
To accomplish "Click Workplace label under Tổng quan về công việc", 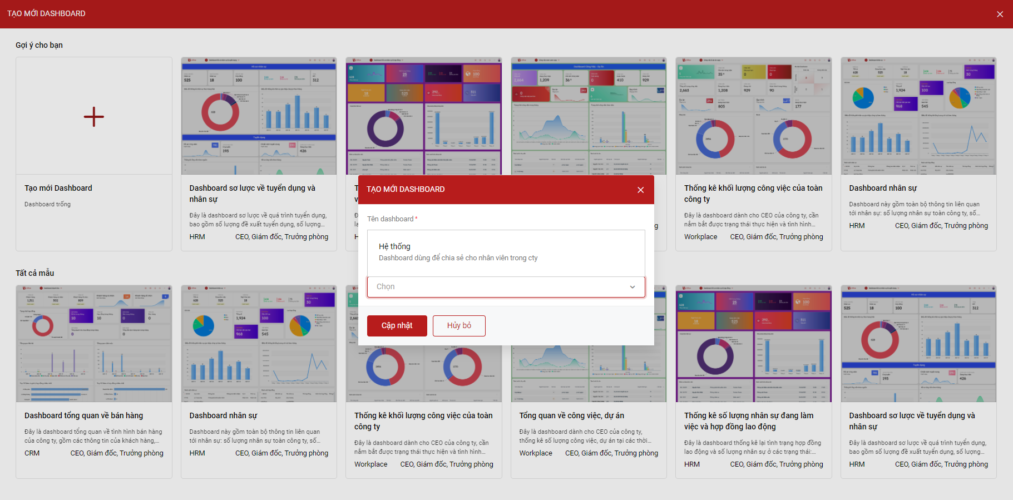I will pyautogui.click(x=536, y=453).
